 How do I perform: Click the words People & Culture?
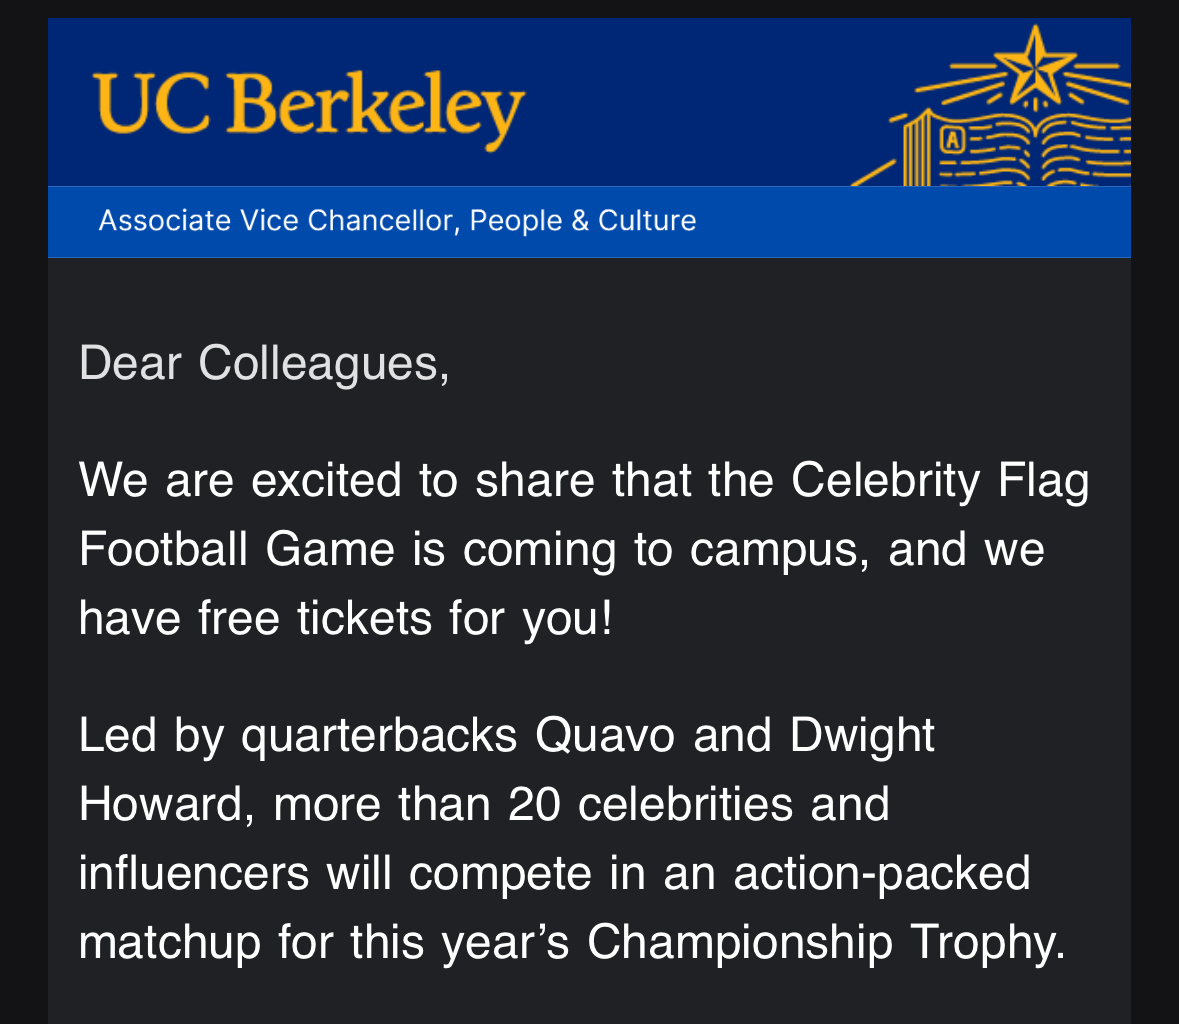(583, 220)
